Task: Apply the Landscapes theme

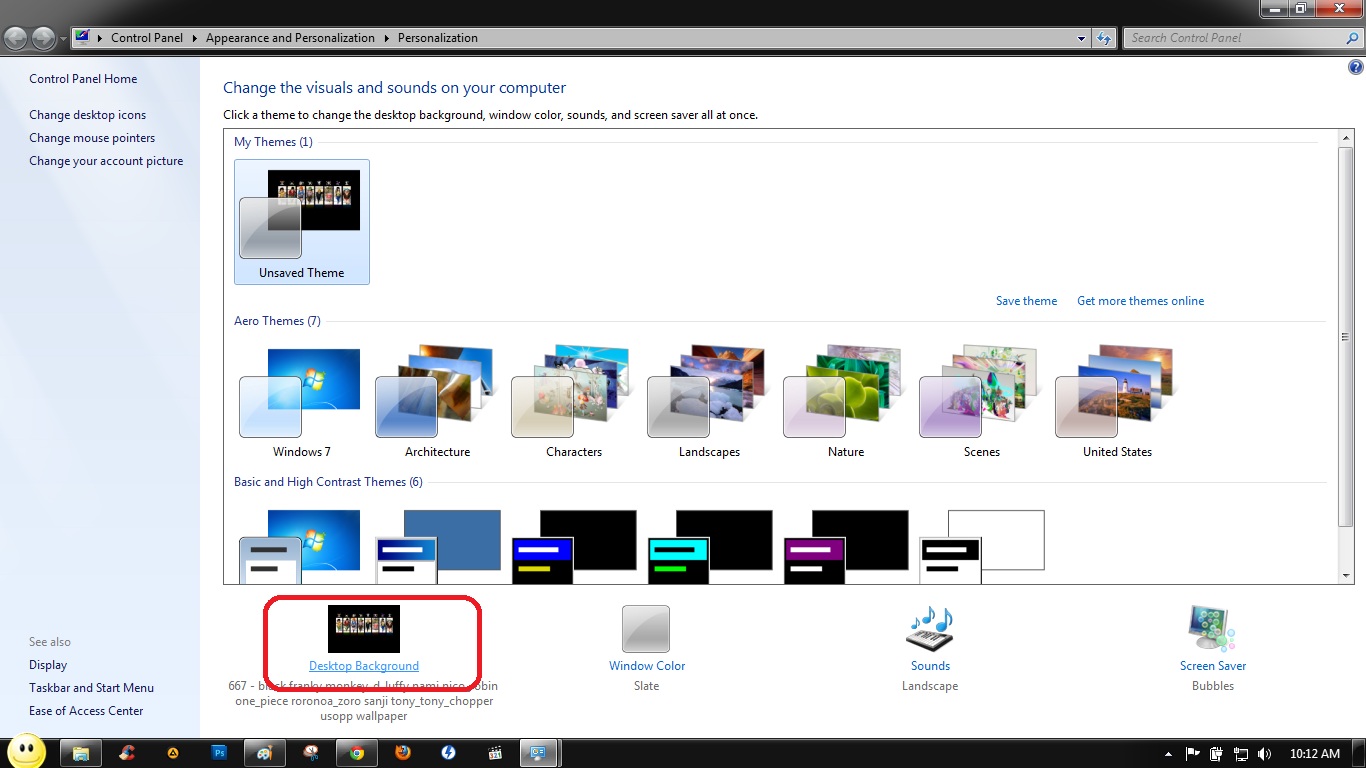Action: [709, 402]
